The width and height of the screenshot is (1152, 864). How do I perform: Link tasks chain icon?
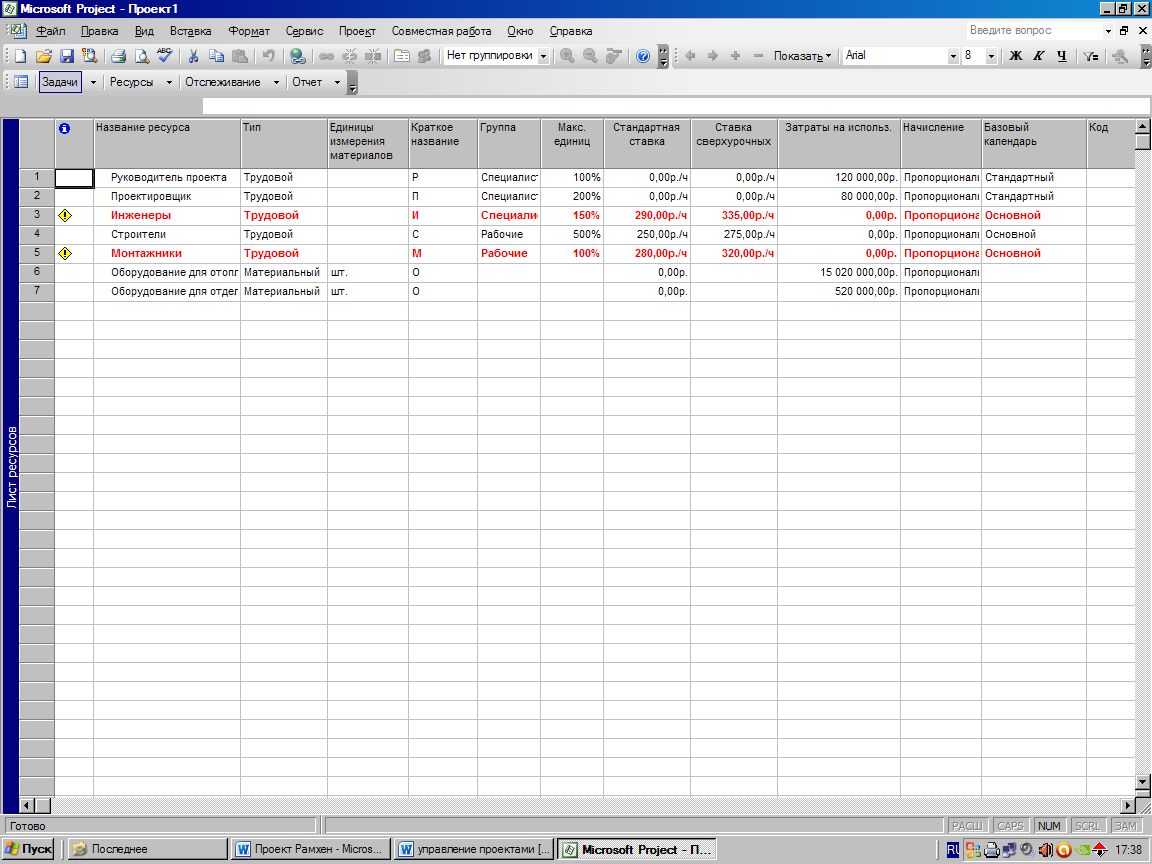tap(326, 56)
